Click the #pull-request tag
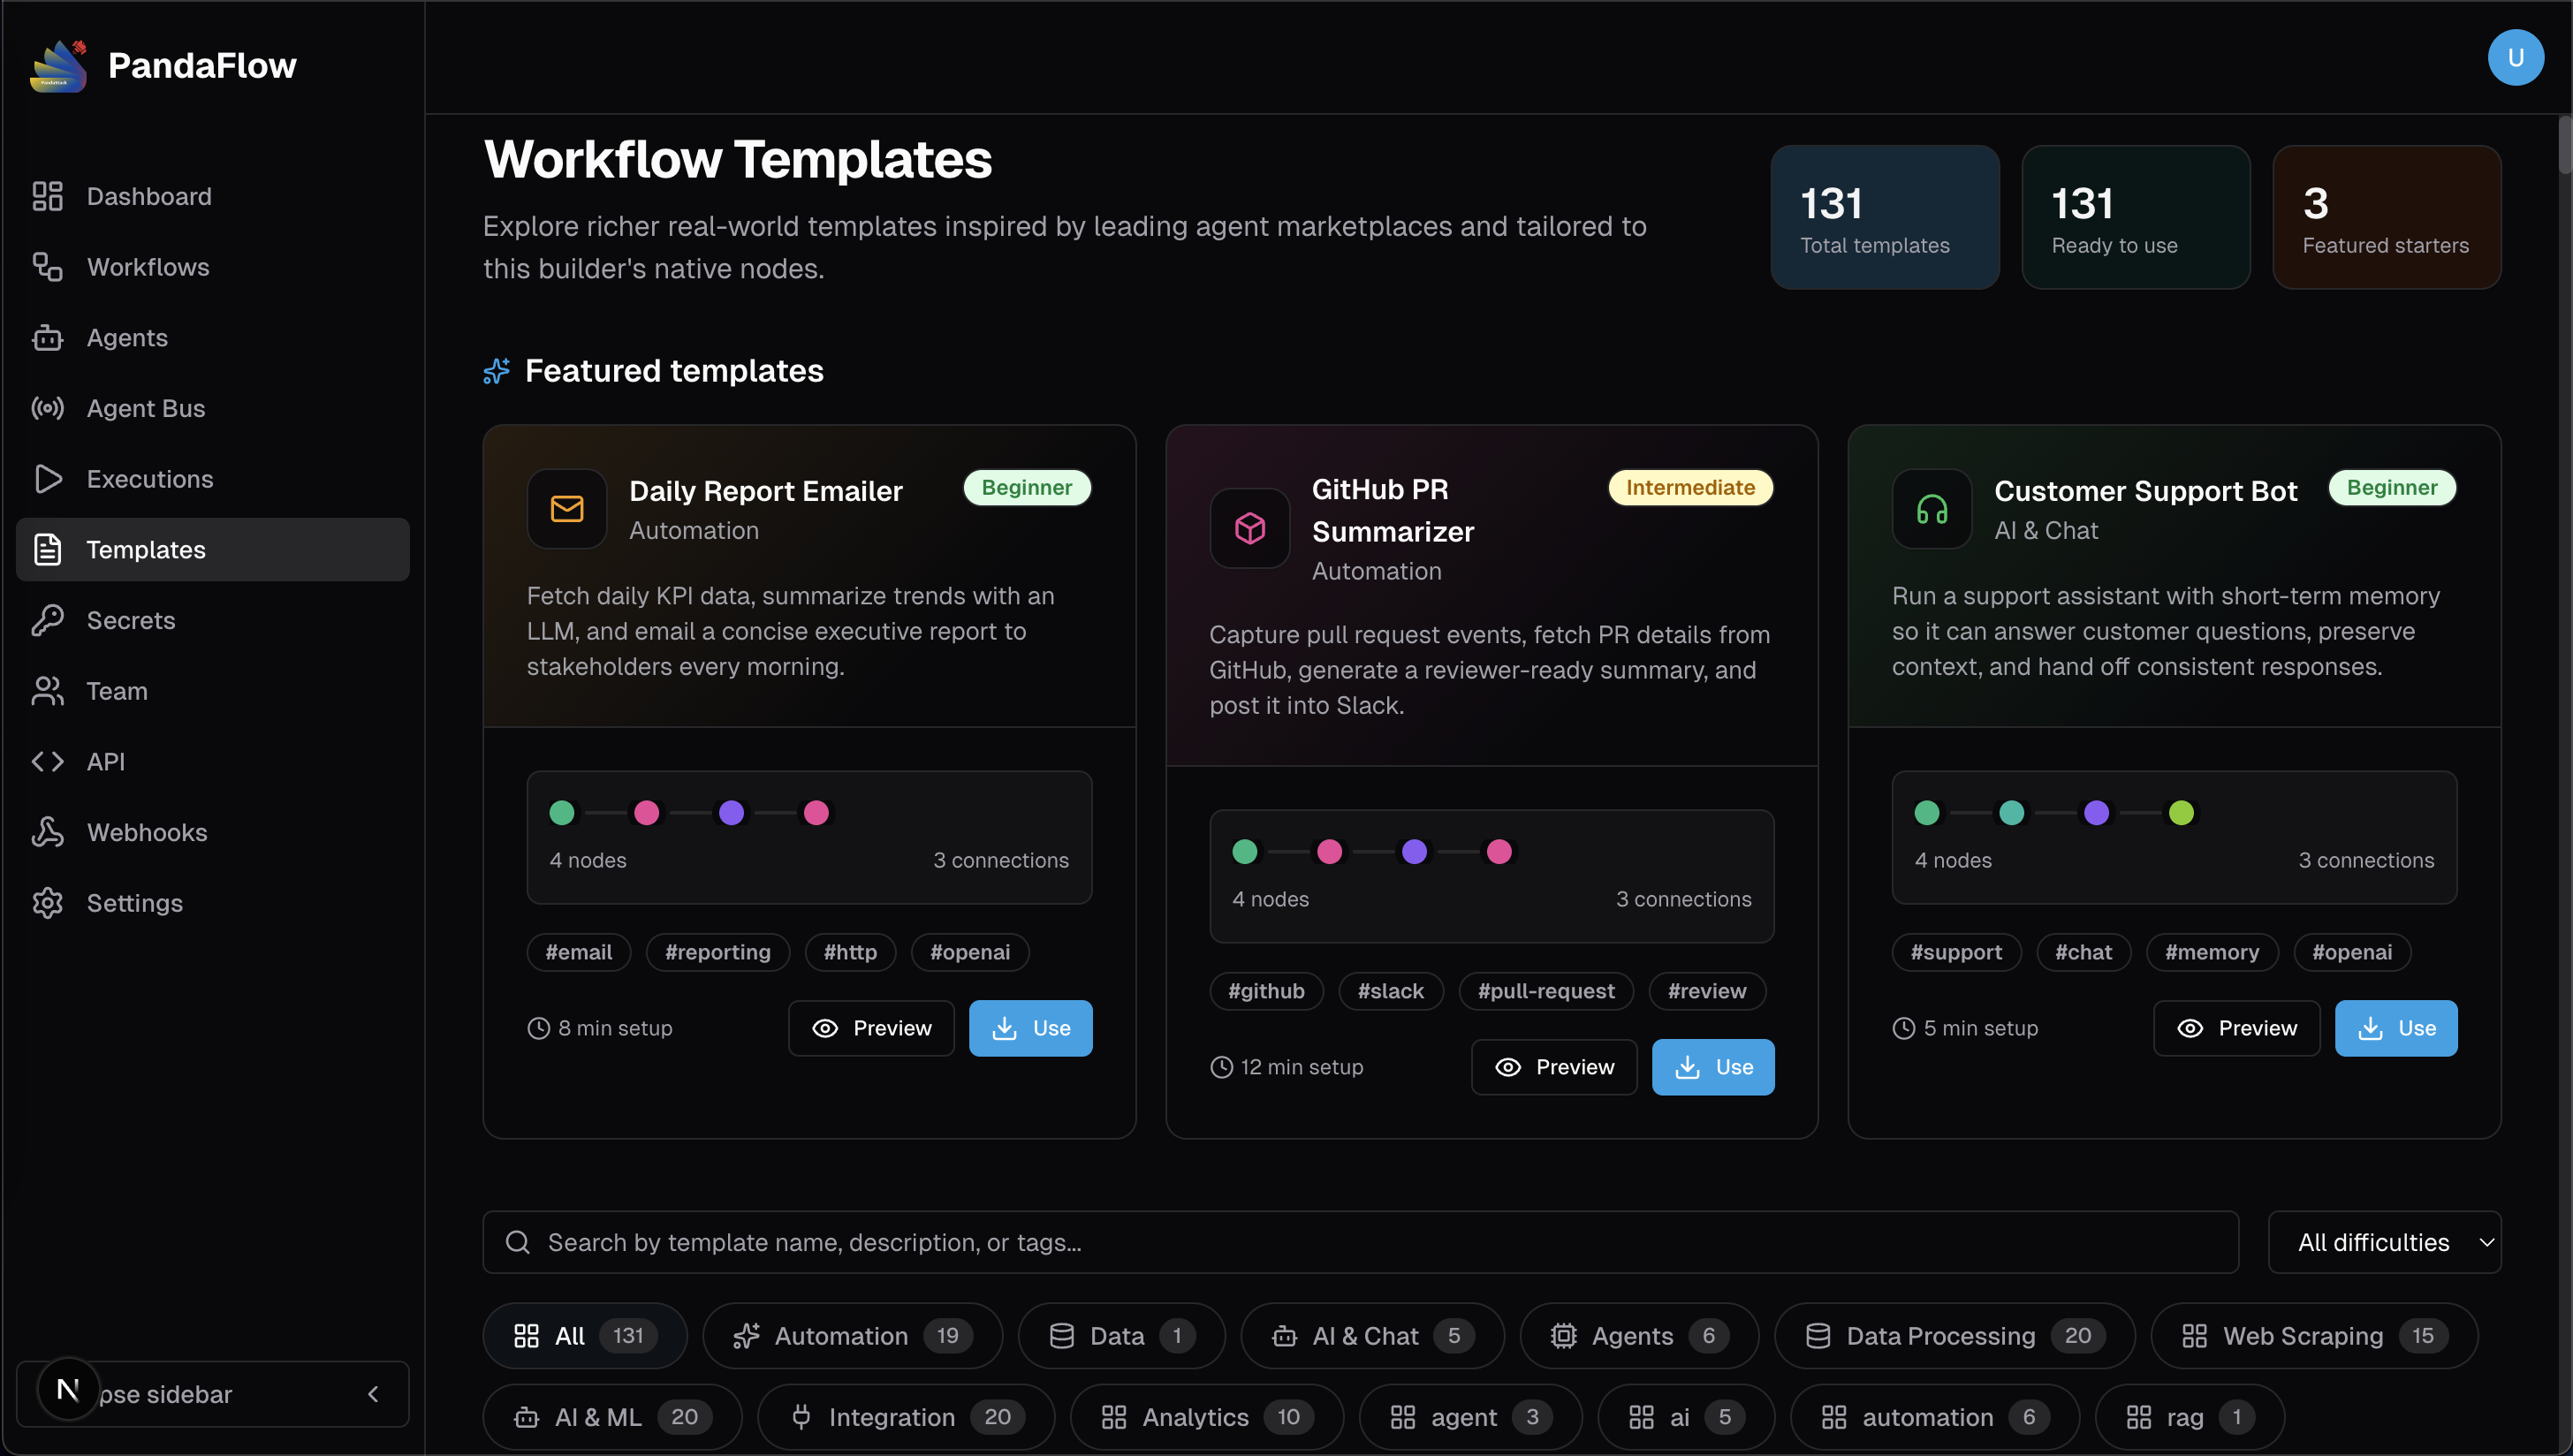 [1546, 991]
